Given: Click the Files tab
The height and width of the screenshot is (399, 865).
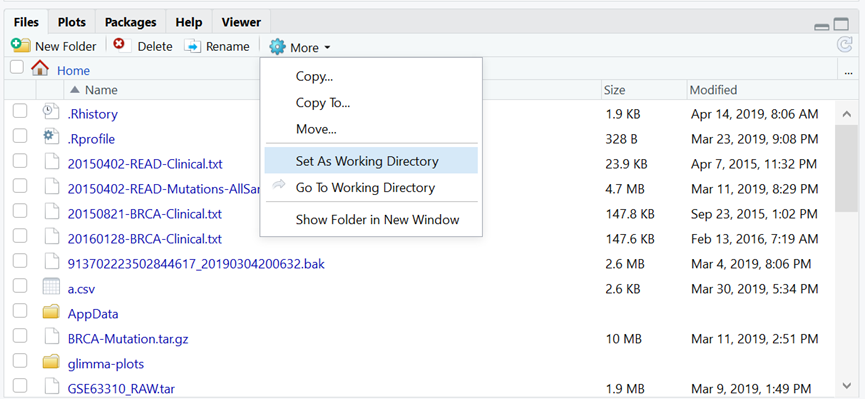Looking at the screenshot, I should (26, 23).
